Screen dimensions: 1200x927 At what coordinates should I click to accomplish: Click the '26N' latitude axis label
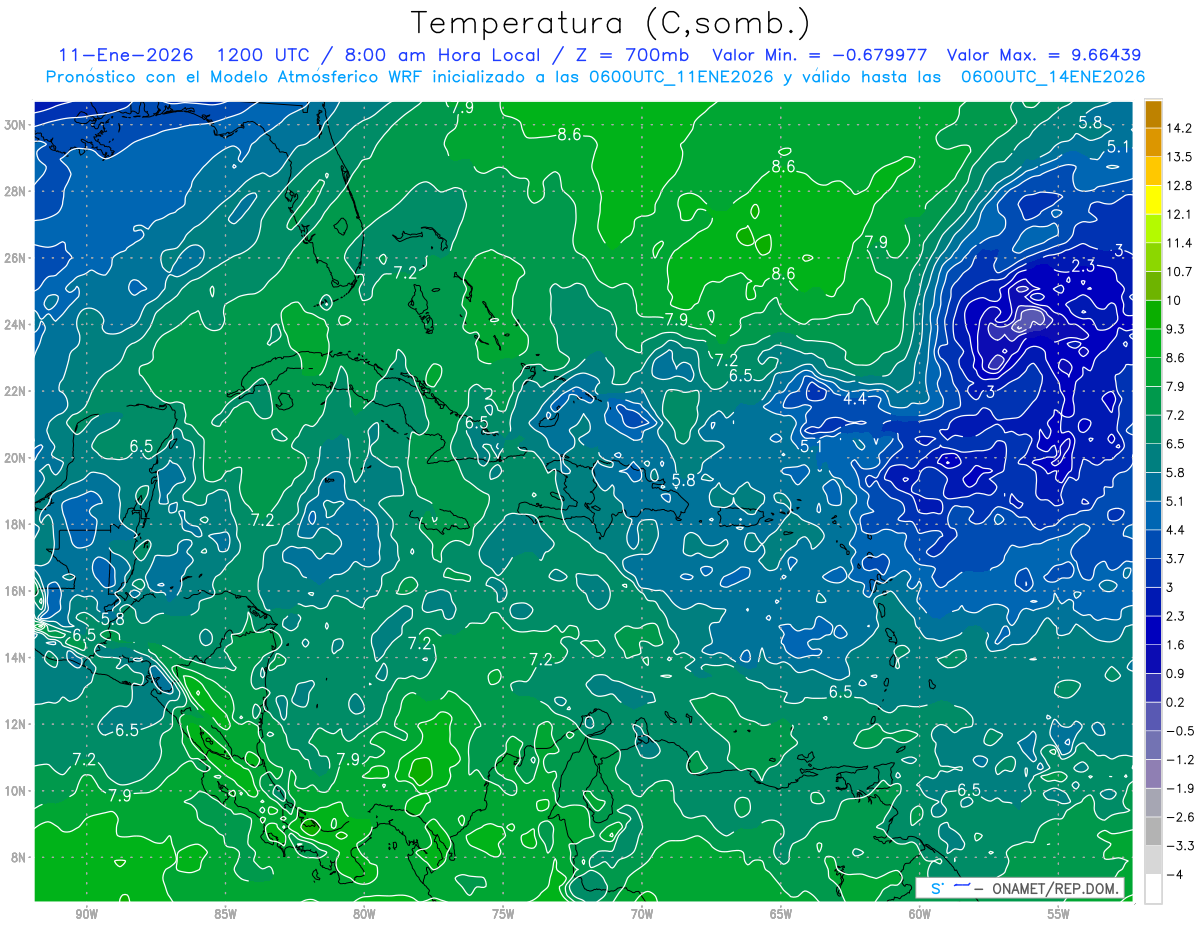coord(15,258)
